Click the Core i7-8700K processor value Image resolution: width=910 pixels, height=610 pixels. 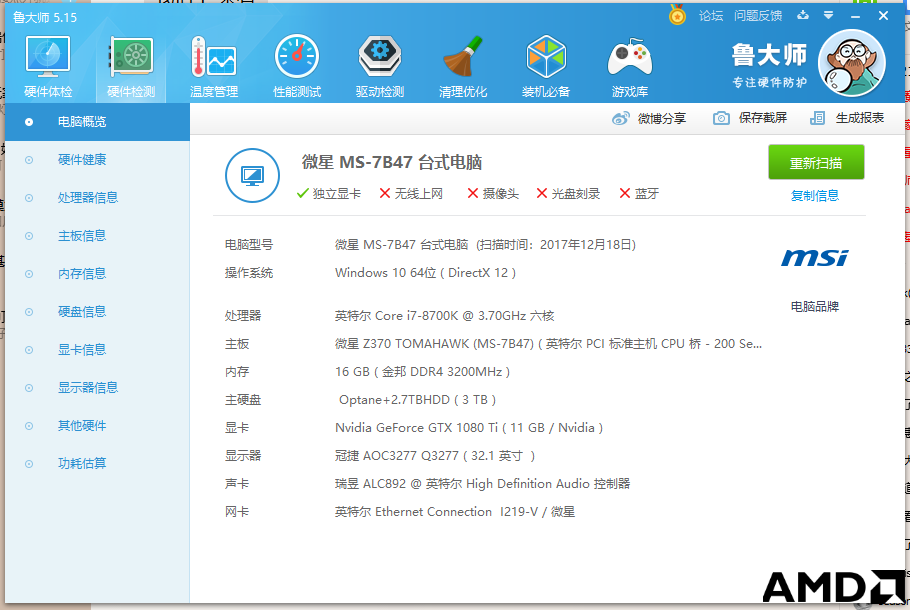coord(445,316)
